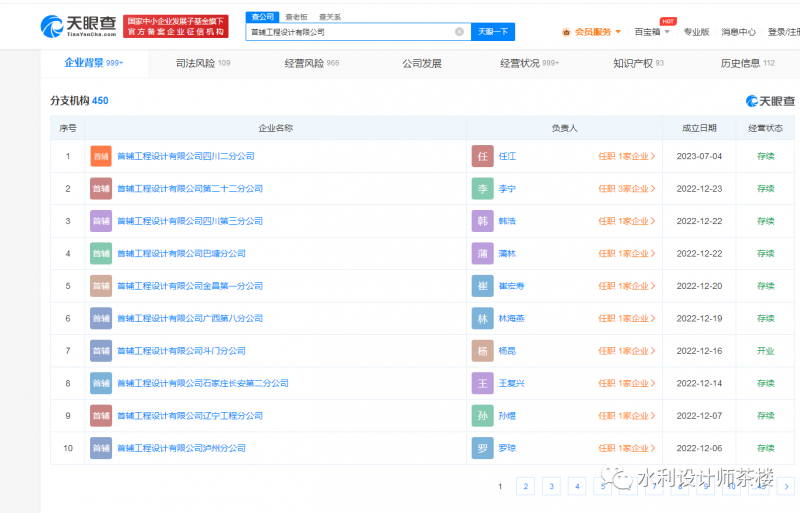
Task: Open company logo for 四川二分公司 row
Action: point(101,156)
